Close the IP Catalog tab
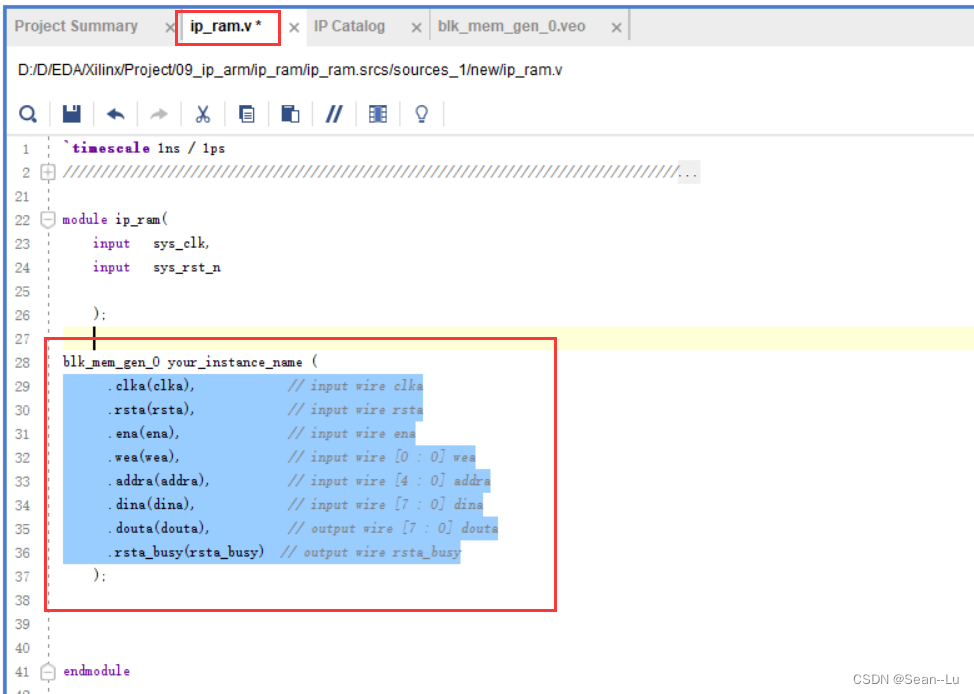Screen dimensions: 974x694 416,27
